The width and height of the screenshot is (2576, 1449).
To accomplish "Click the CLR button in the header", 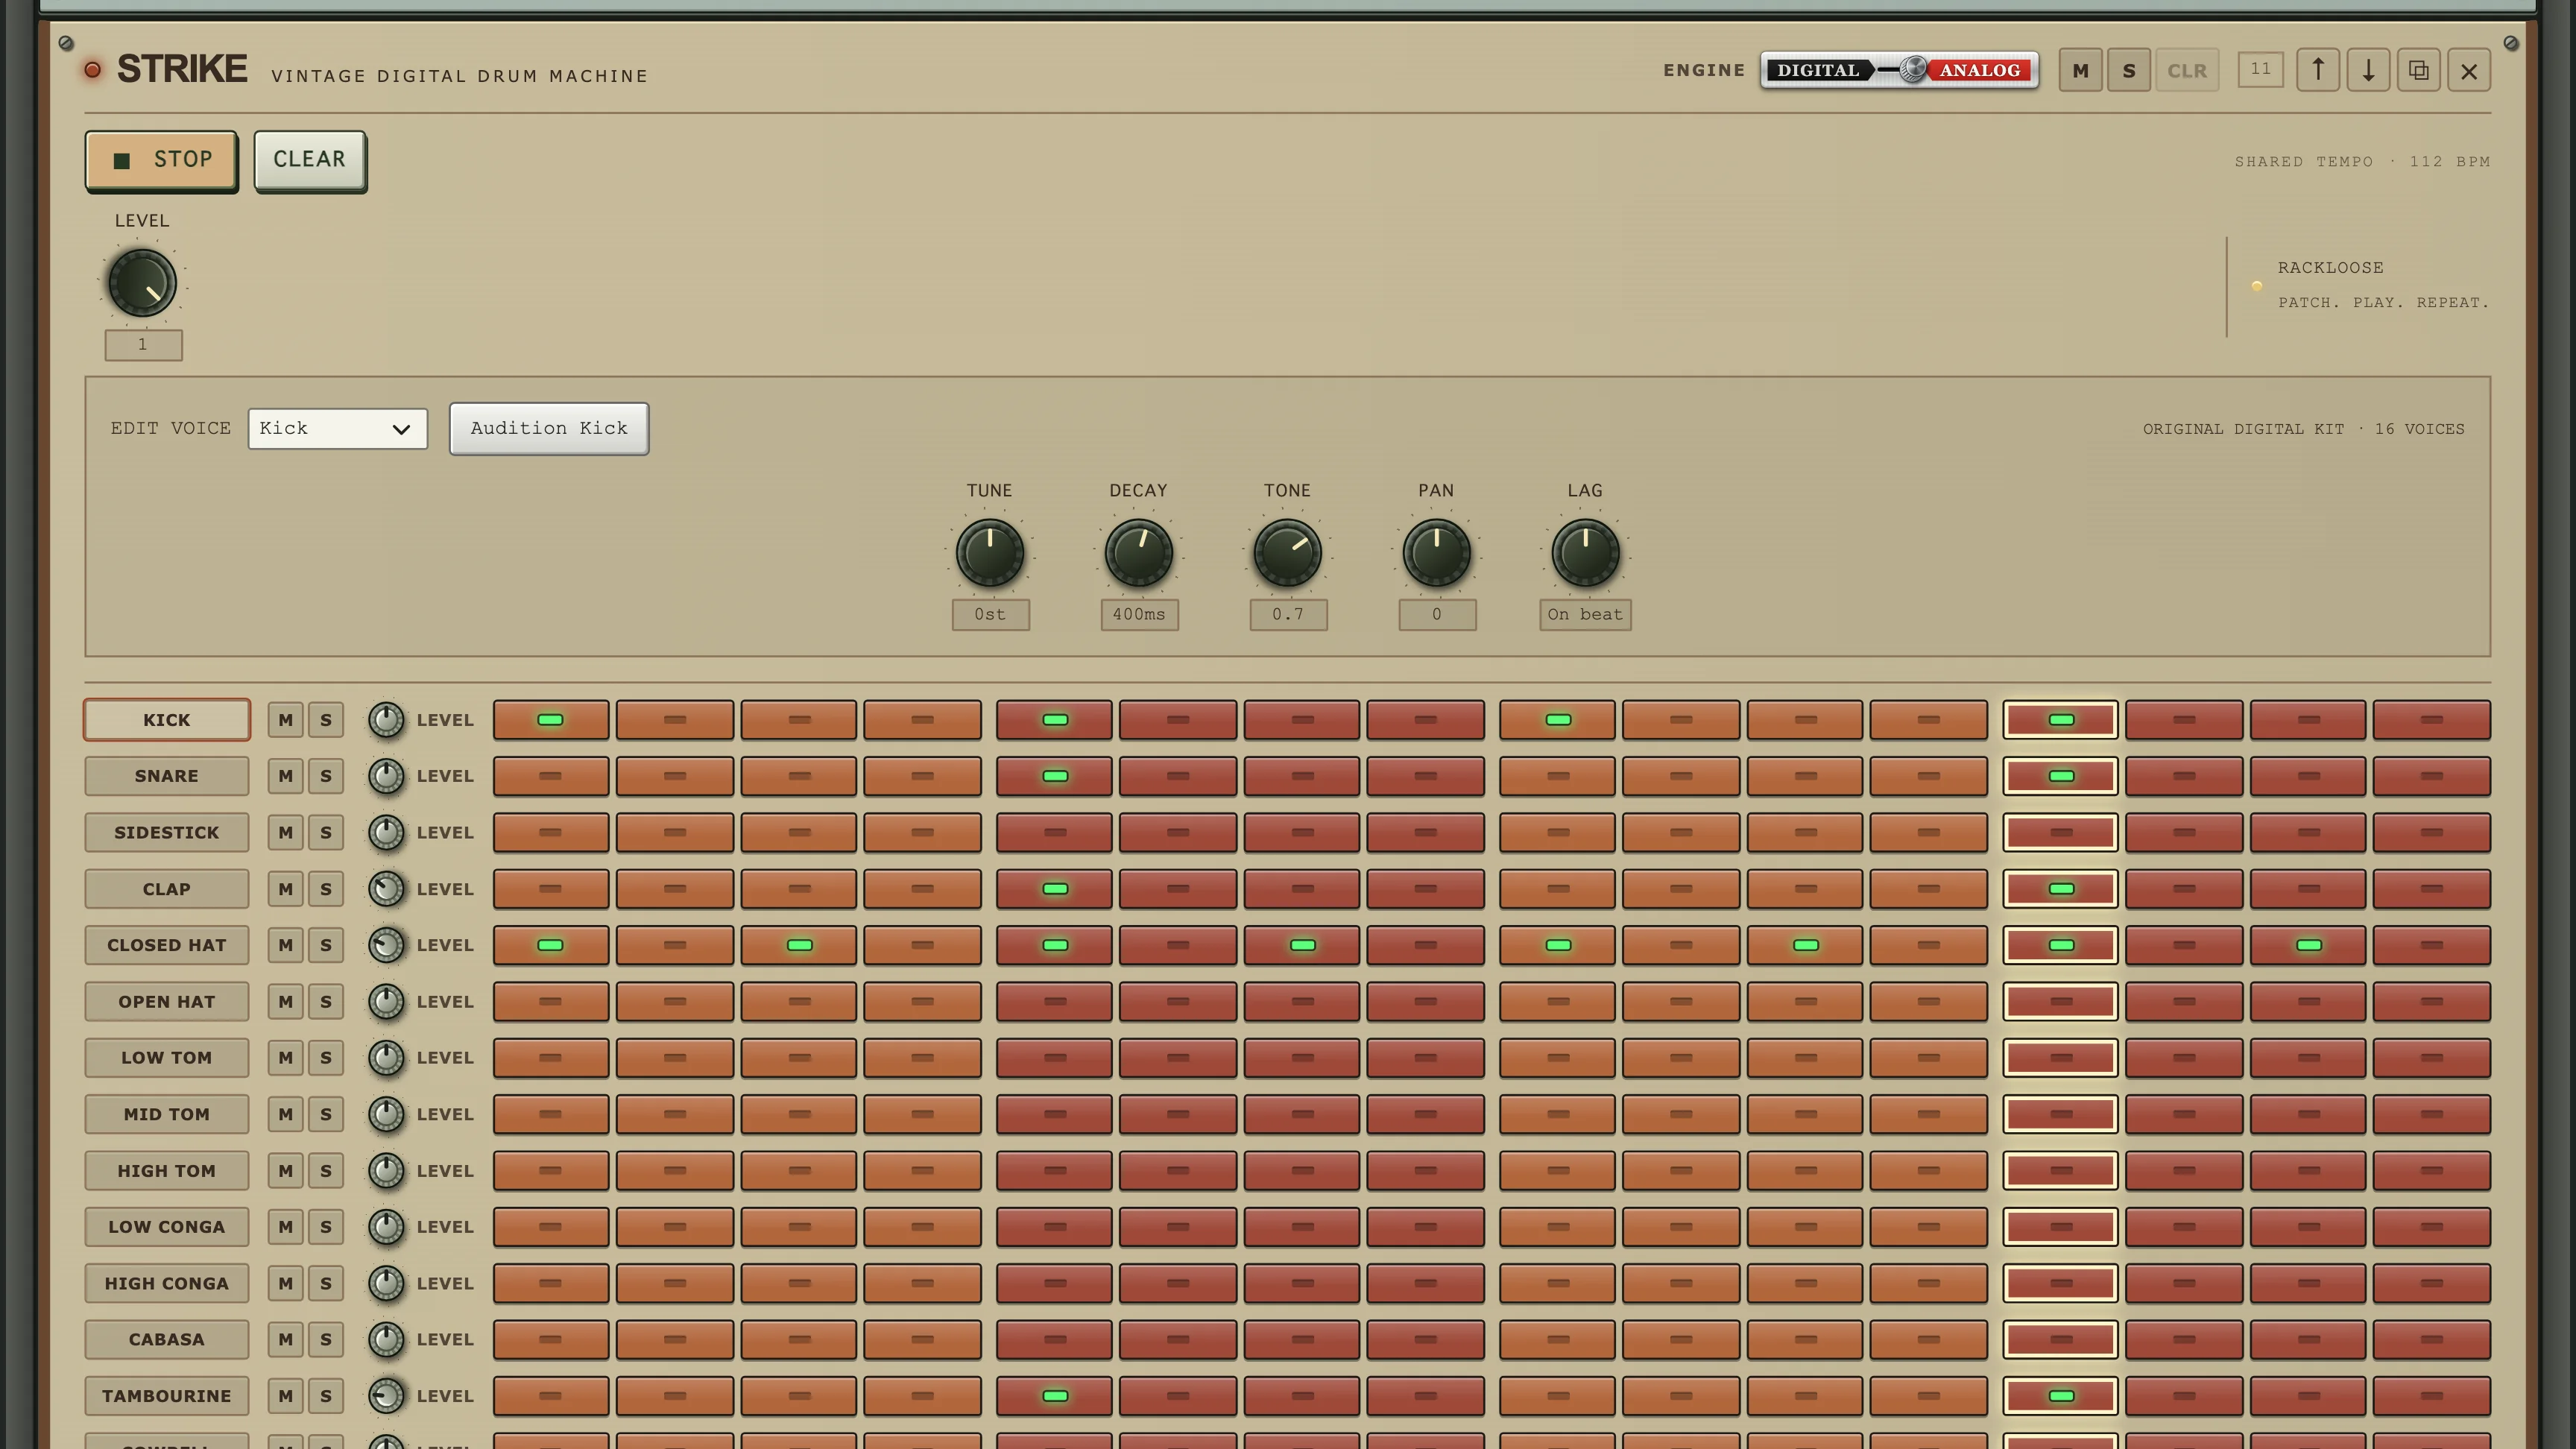I will click(x=2187, y=70).
